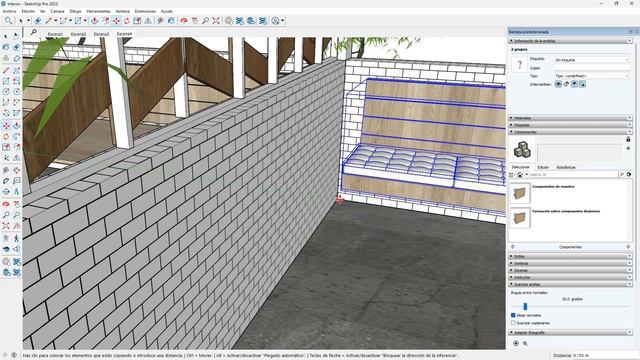Activate the Follow Me tool in the left toolbar

[x=16, y=136]
